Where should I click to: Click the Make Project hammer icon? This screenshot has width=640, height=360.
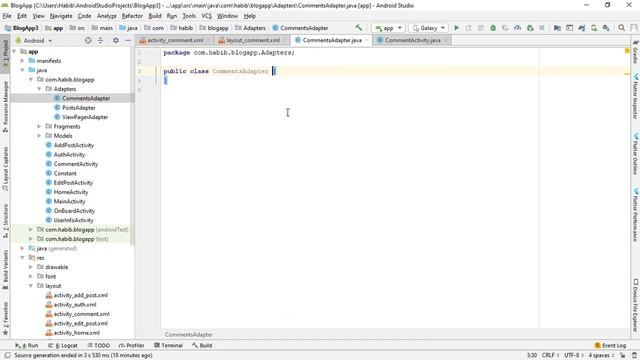click(358, 28)
